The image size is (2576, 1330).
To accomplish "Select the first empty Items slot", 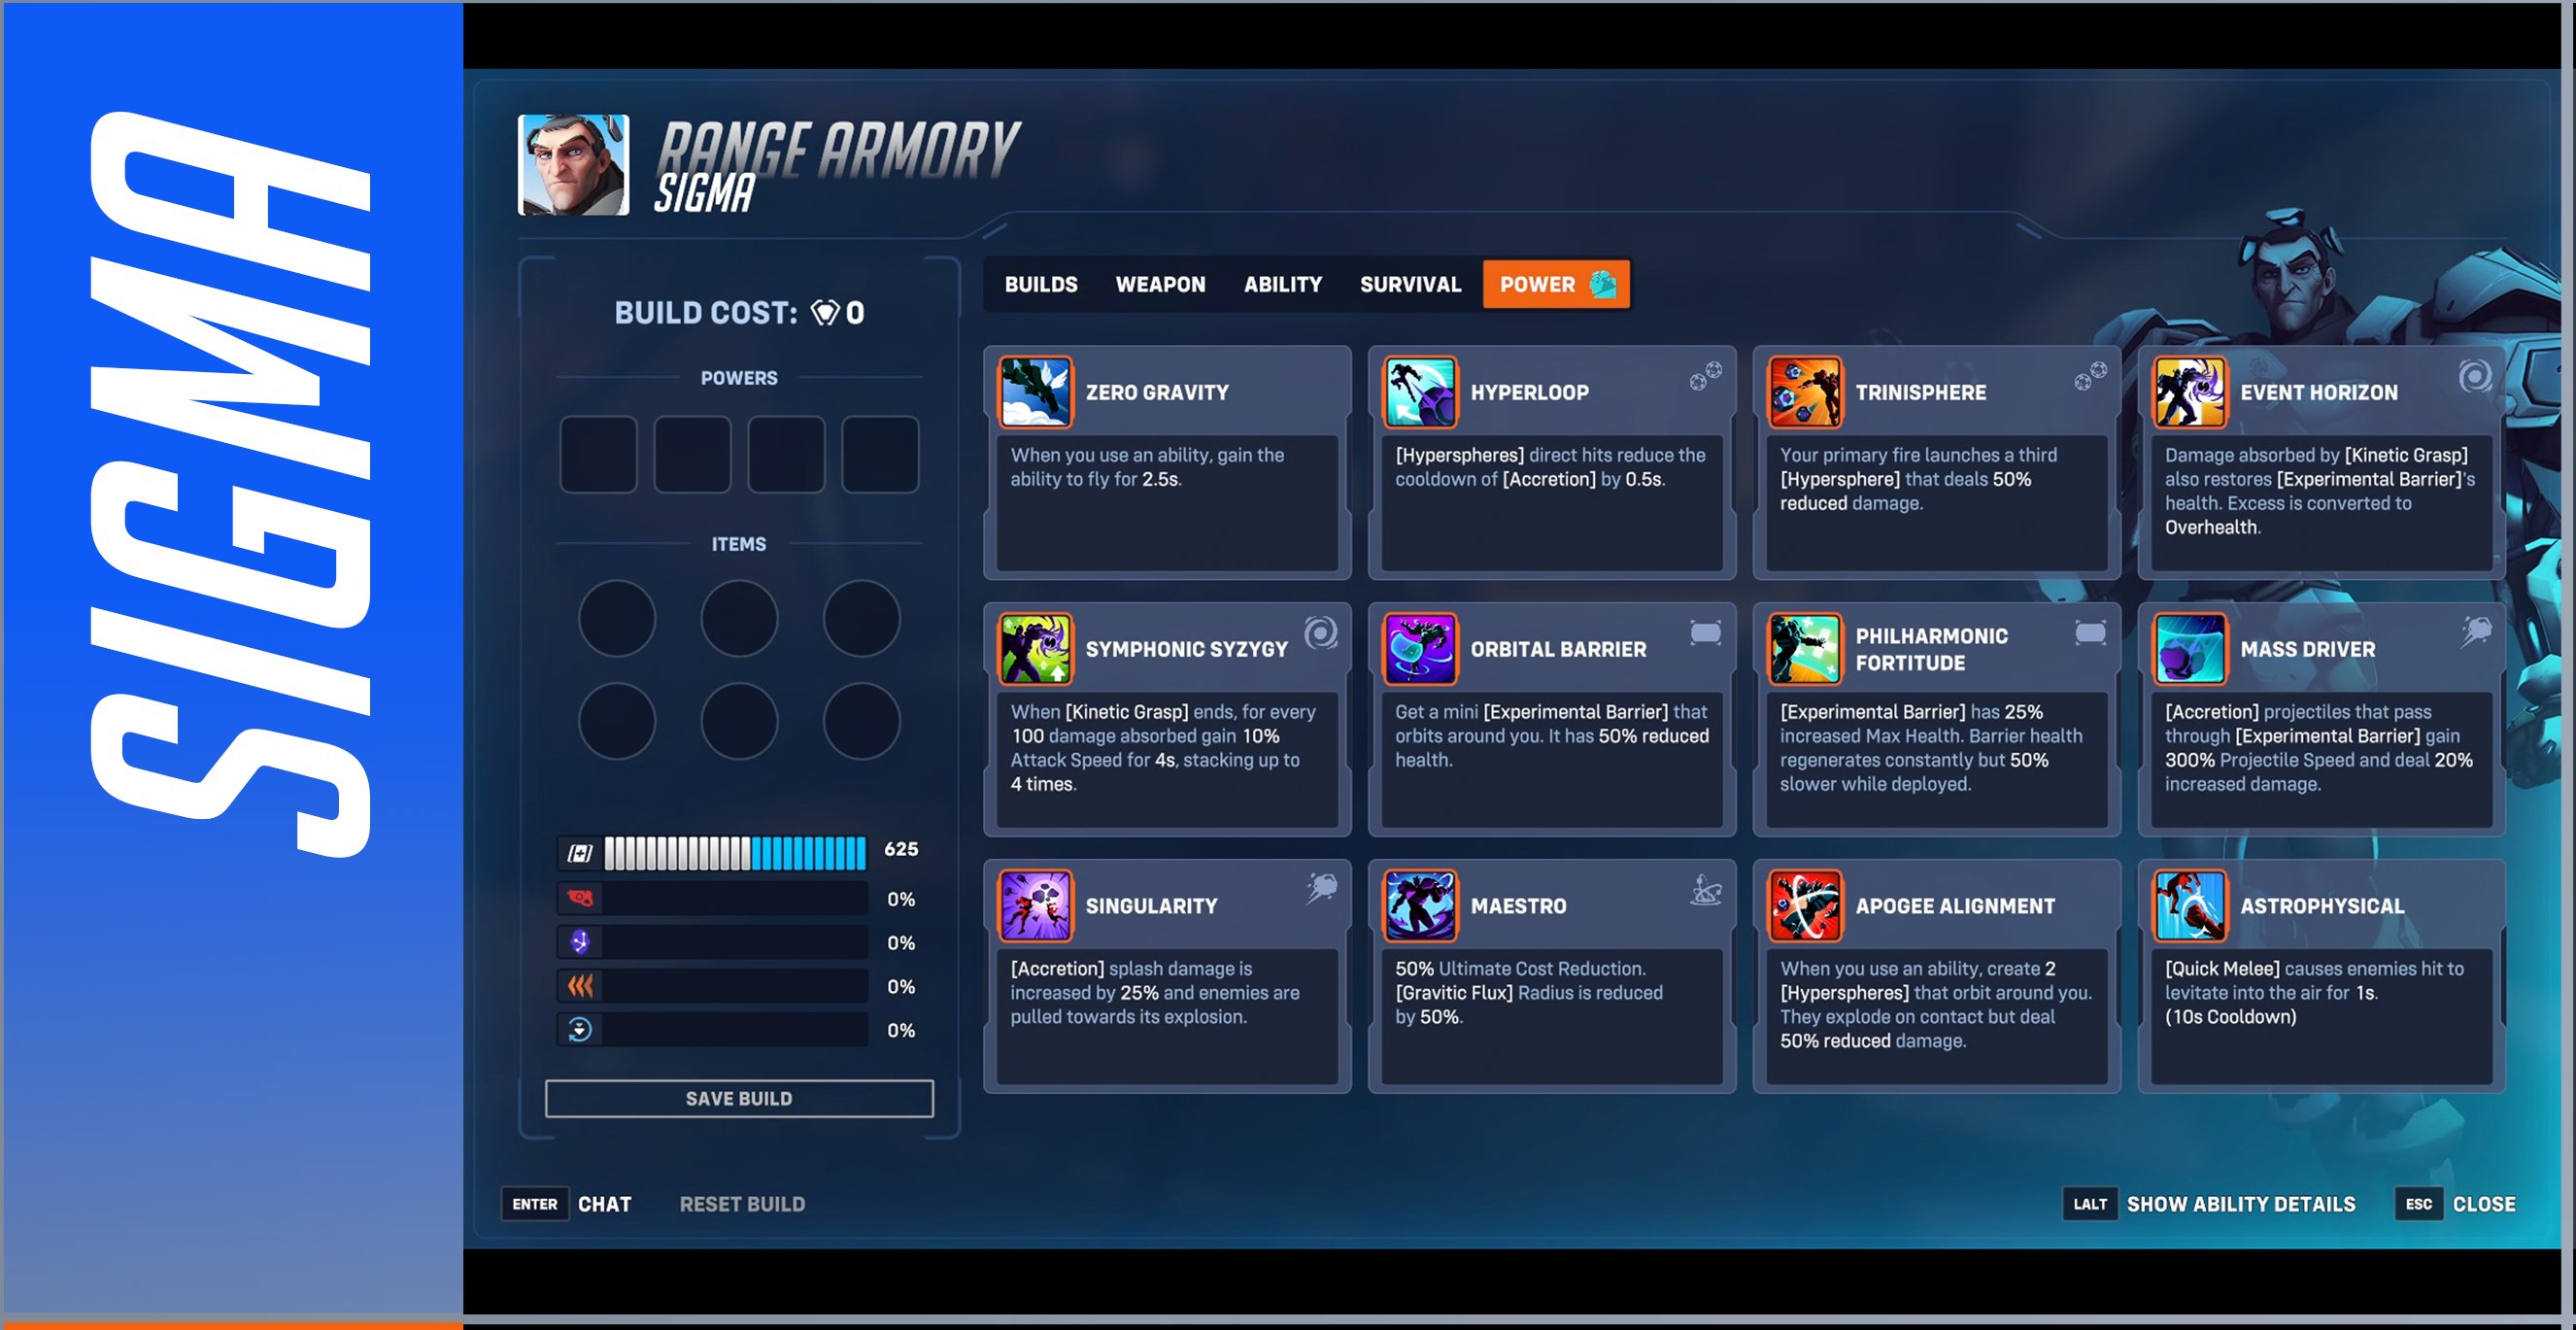I will [x=617, y=618].
